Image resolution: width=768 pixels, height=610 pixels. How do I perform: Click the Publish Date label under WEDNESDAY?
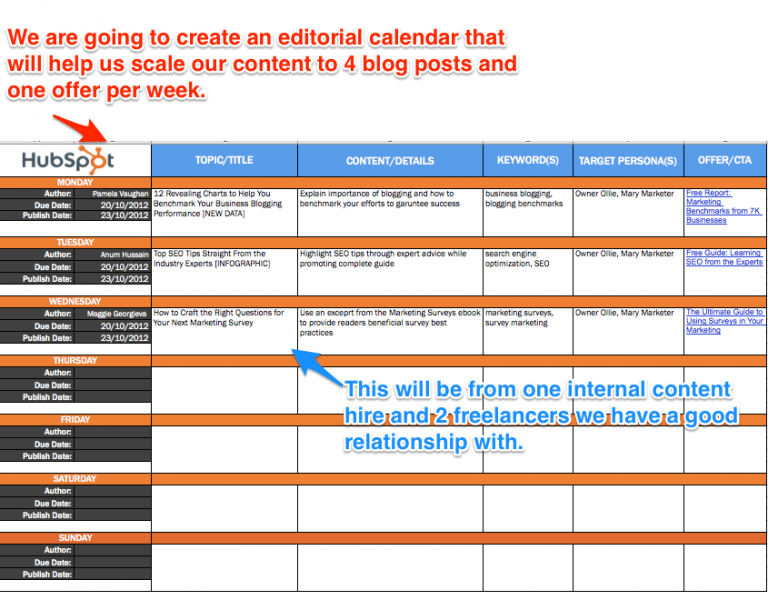click(47, 338)
